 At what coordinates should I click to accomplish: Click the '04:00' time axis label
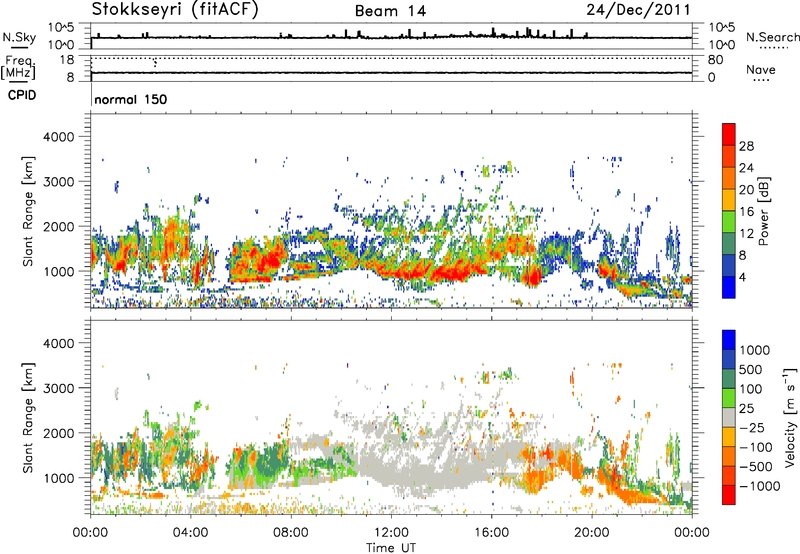tap(190, 533)
